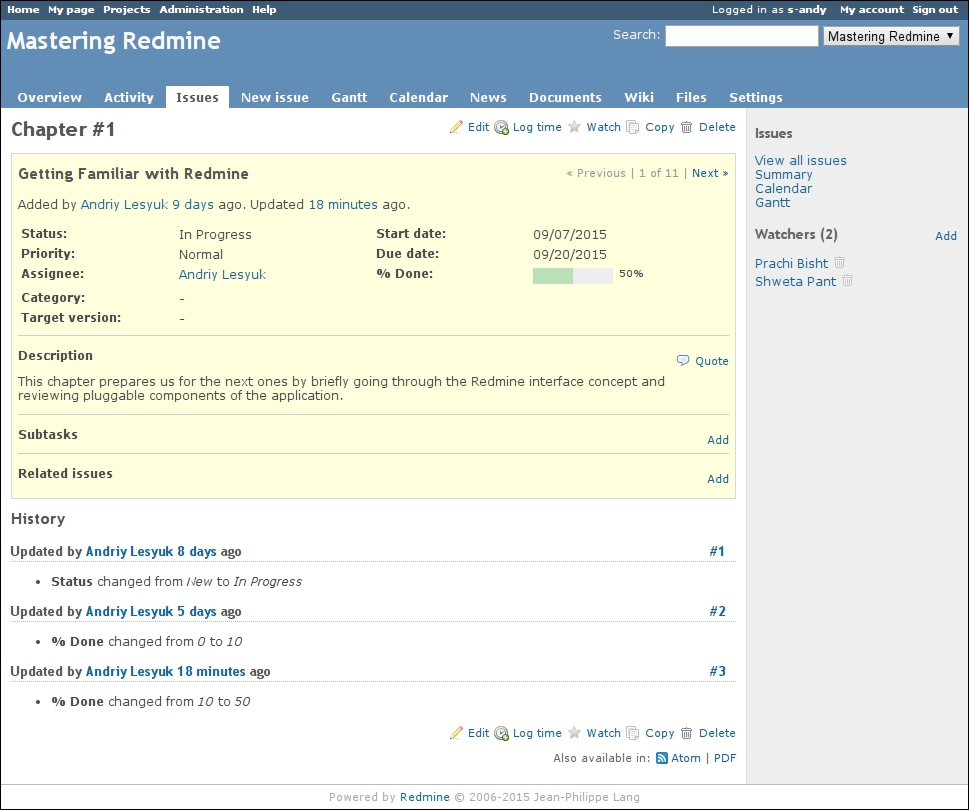This screenshot has height=810, width=969.
Task: Click the '18 minutes' updated link in header
Action: click(343, 205)
